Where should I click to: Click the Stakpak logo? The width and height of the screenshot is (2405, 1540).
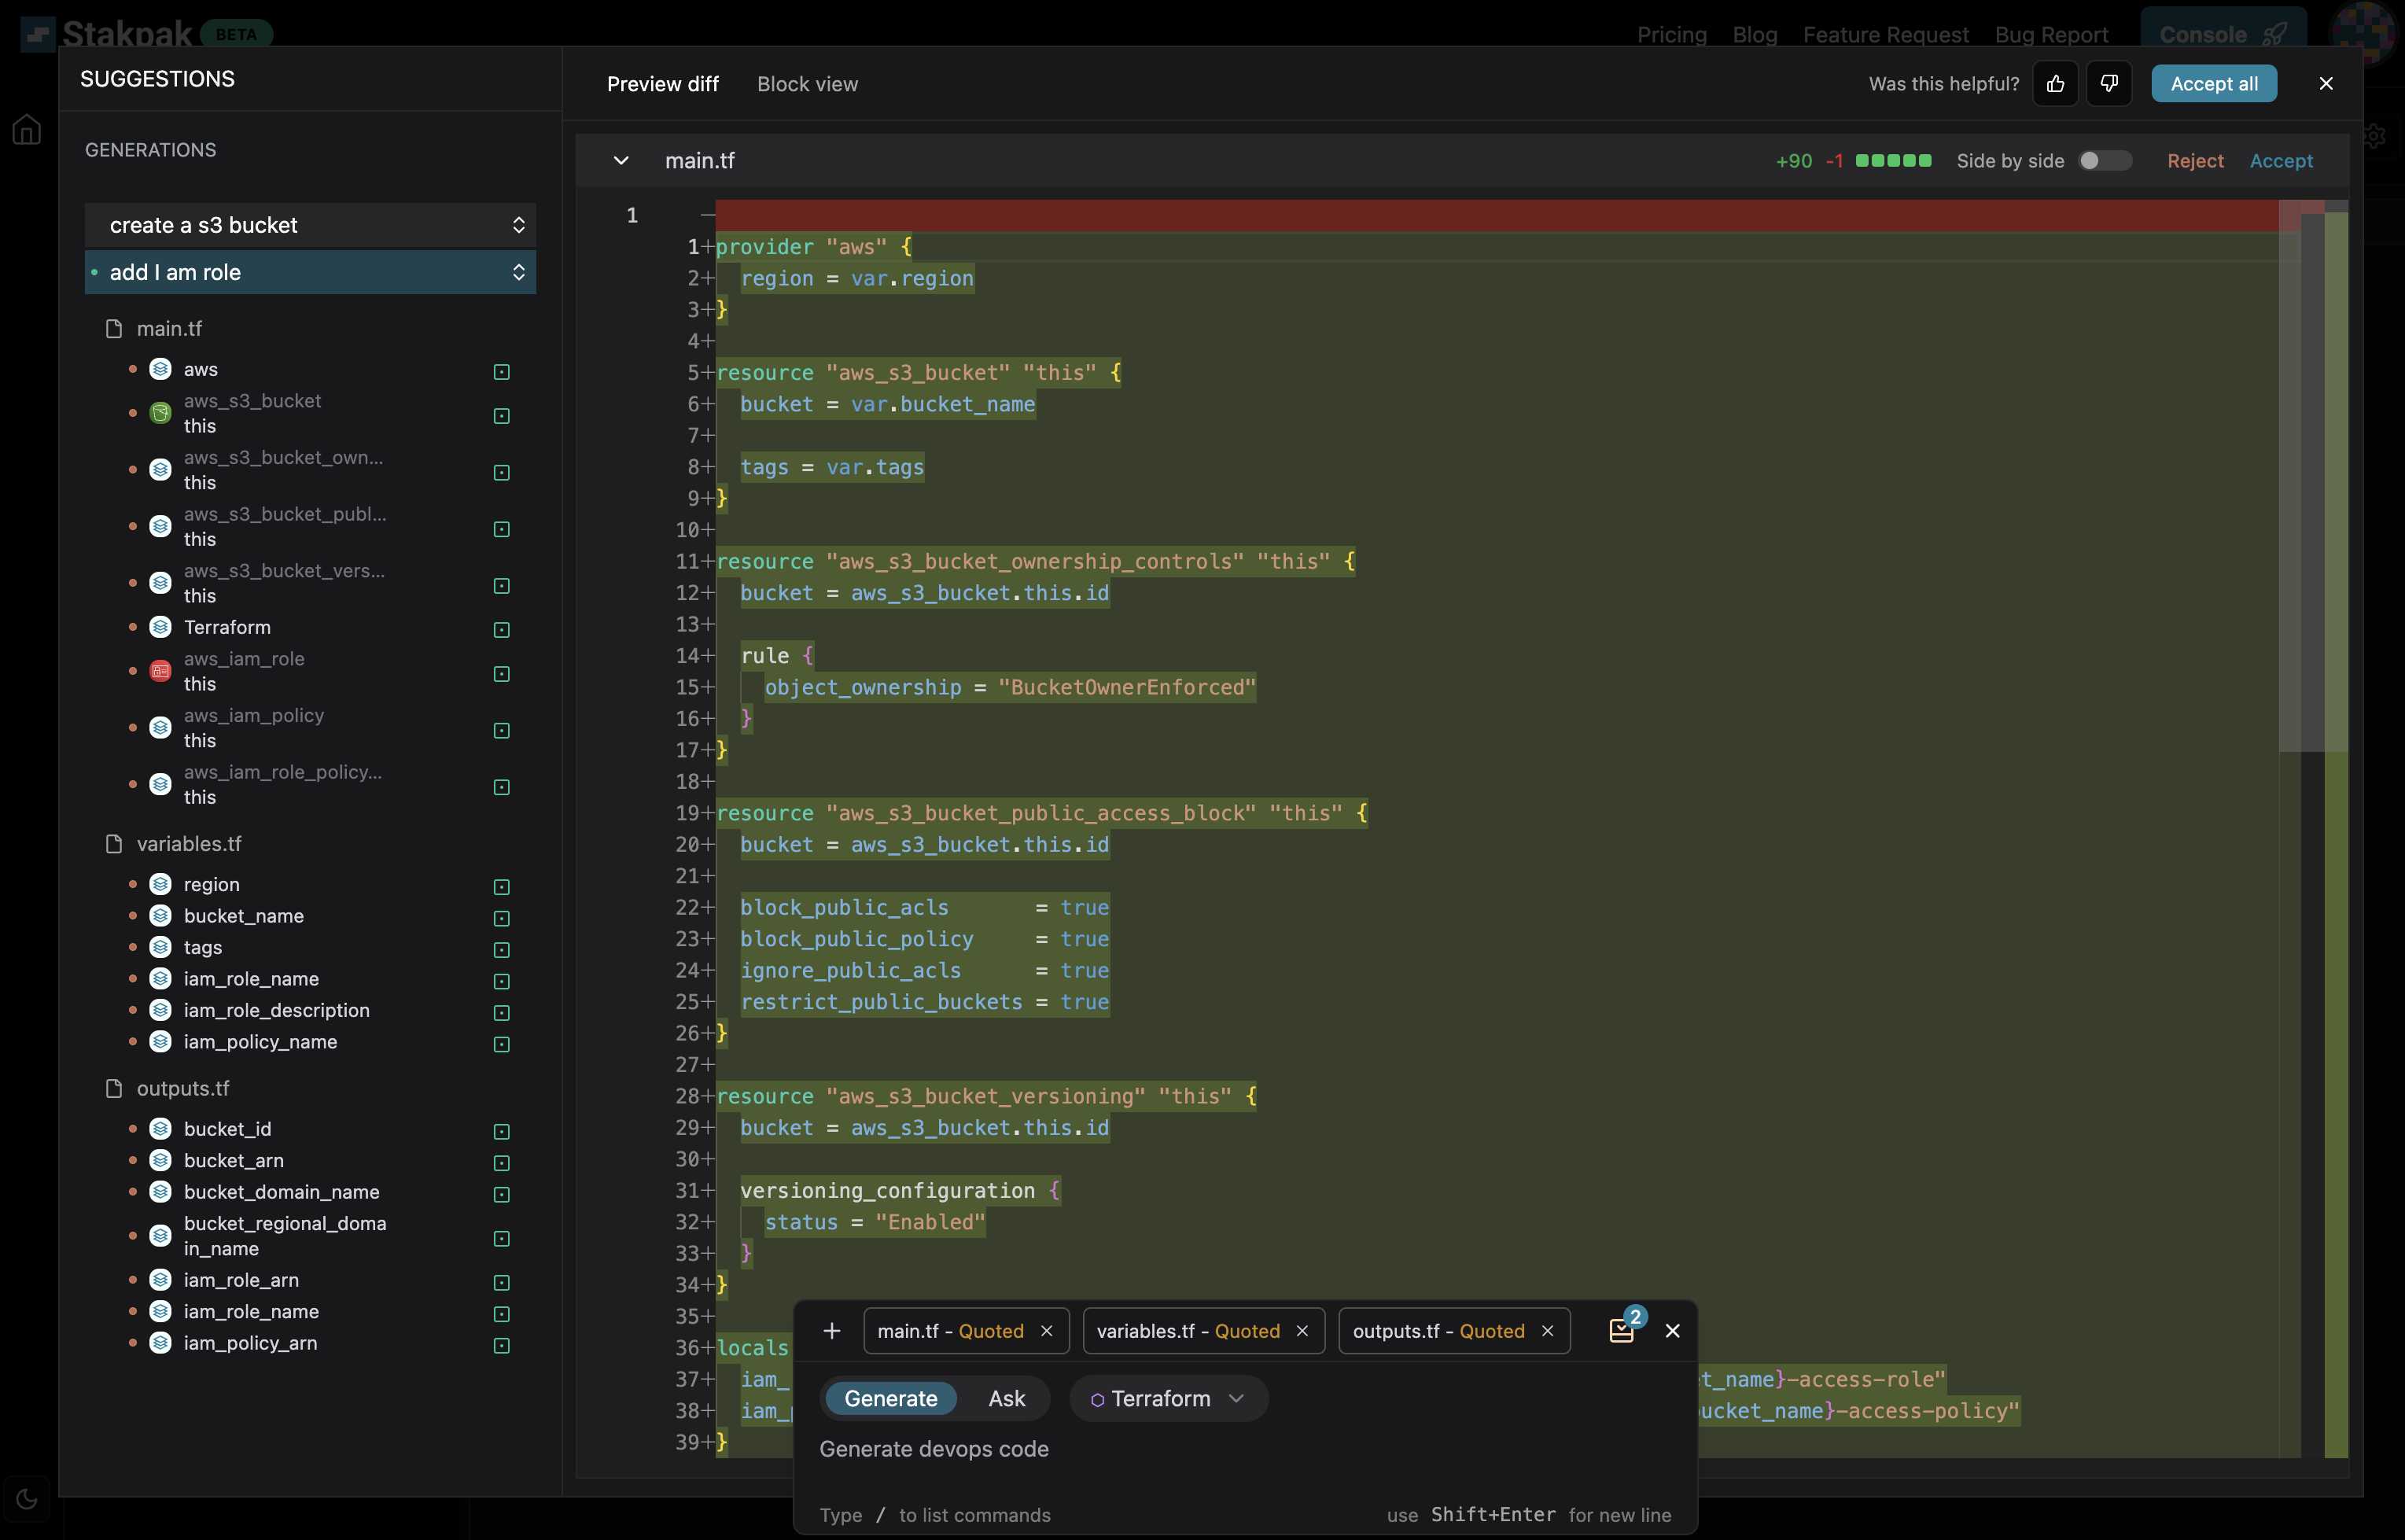[x=107, y=34]
